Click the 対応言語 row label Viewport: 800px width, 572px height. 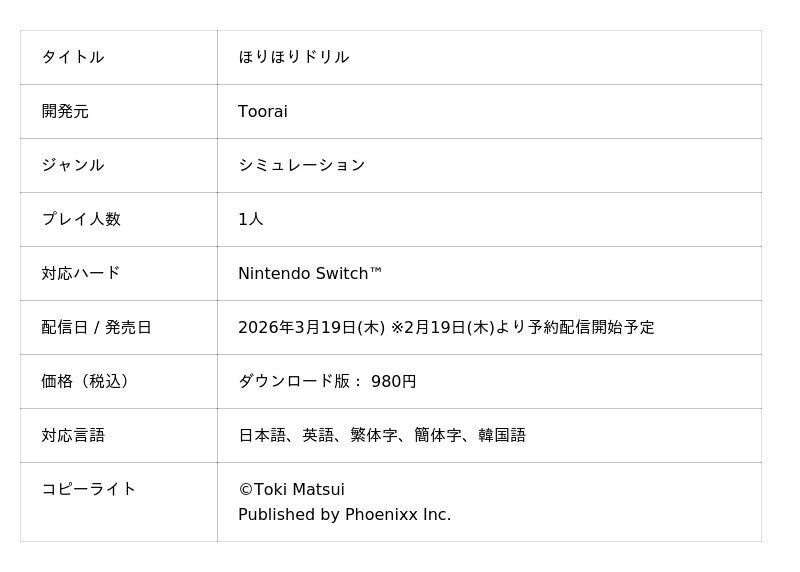(x=73, y=435)
